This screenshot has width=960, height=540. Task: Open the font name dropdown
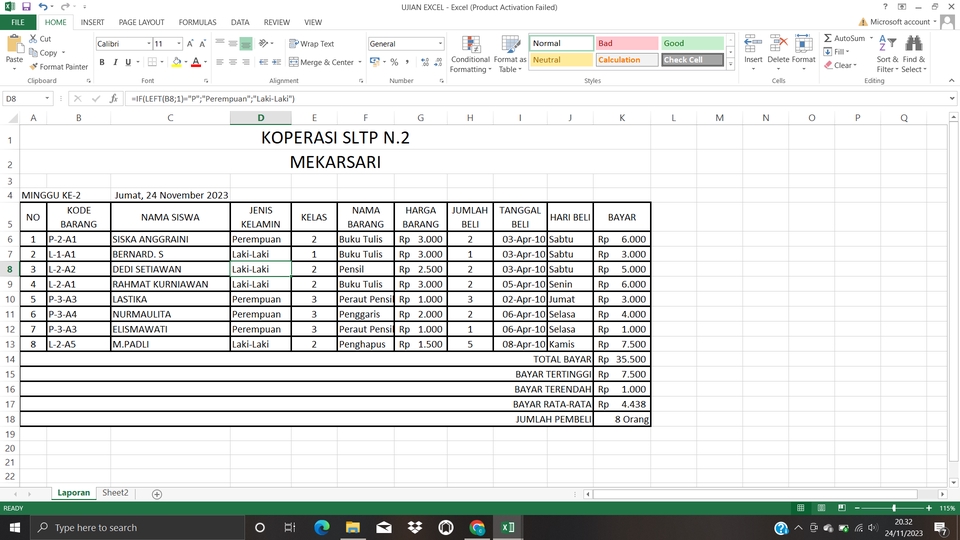(148, 43)
